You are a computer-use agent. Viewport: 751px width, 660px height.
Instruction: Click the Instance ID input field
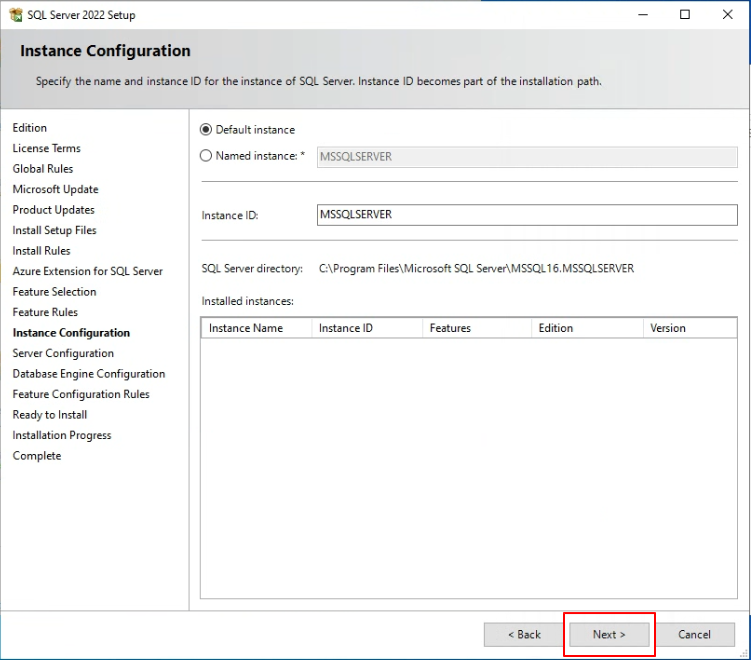(527, 215)
